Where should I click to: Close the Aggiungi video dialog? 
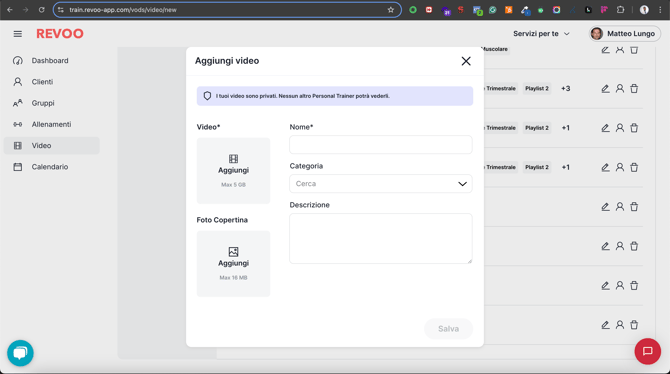[x=466, y=61]
